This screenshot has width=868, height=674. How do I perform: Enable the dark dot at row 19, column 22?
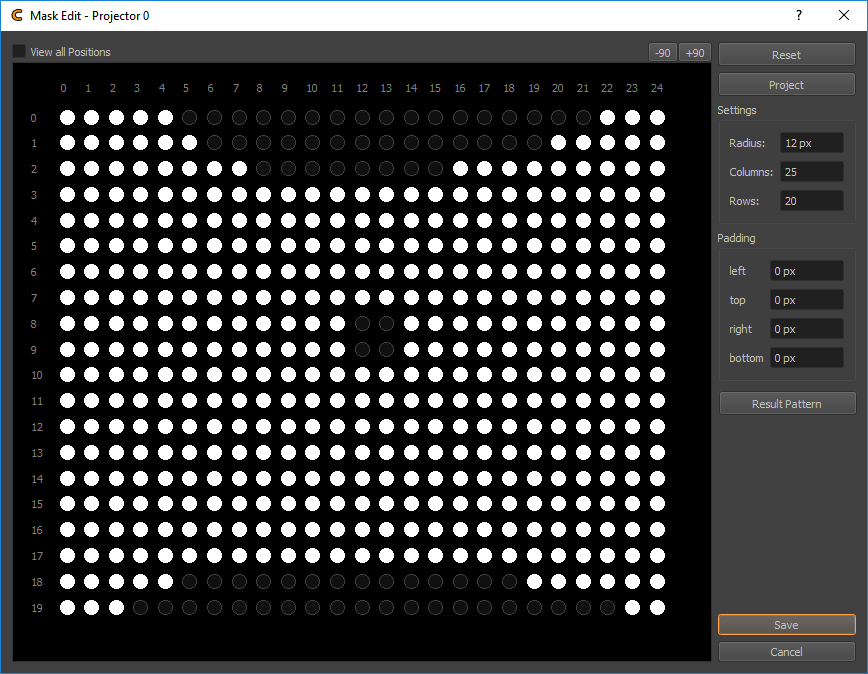point(607,608)
